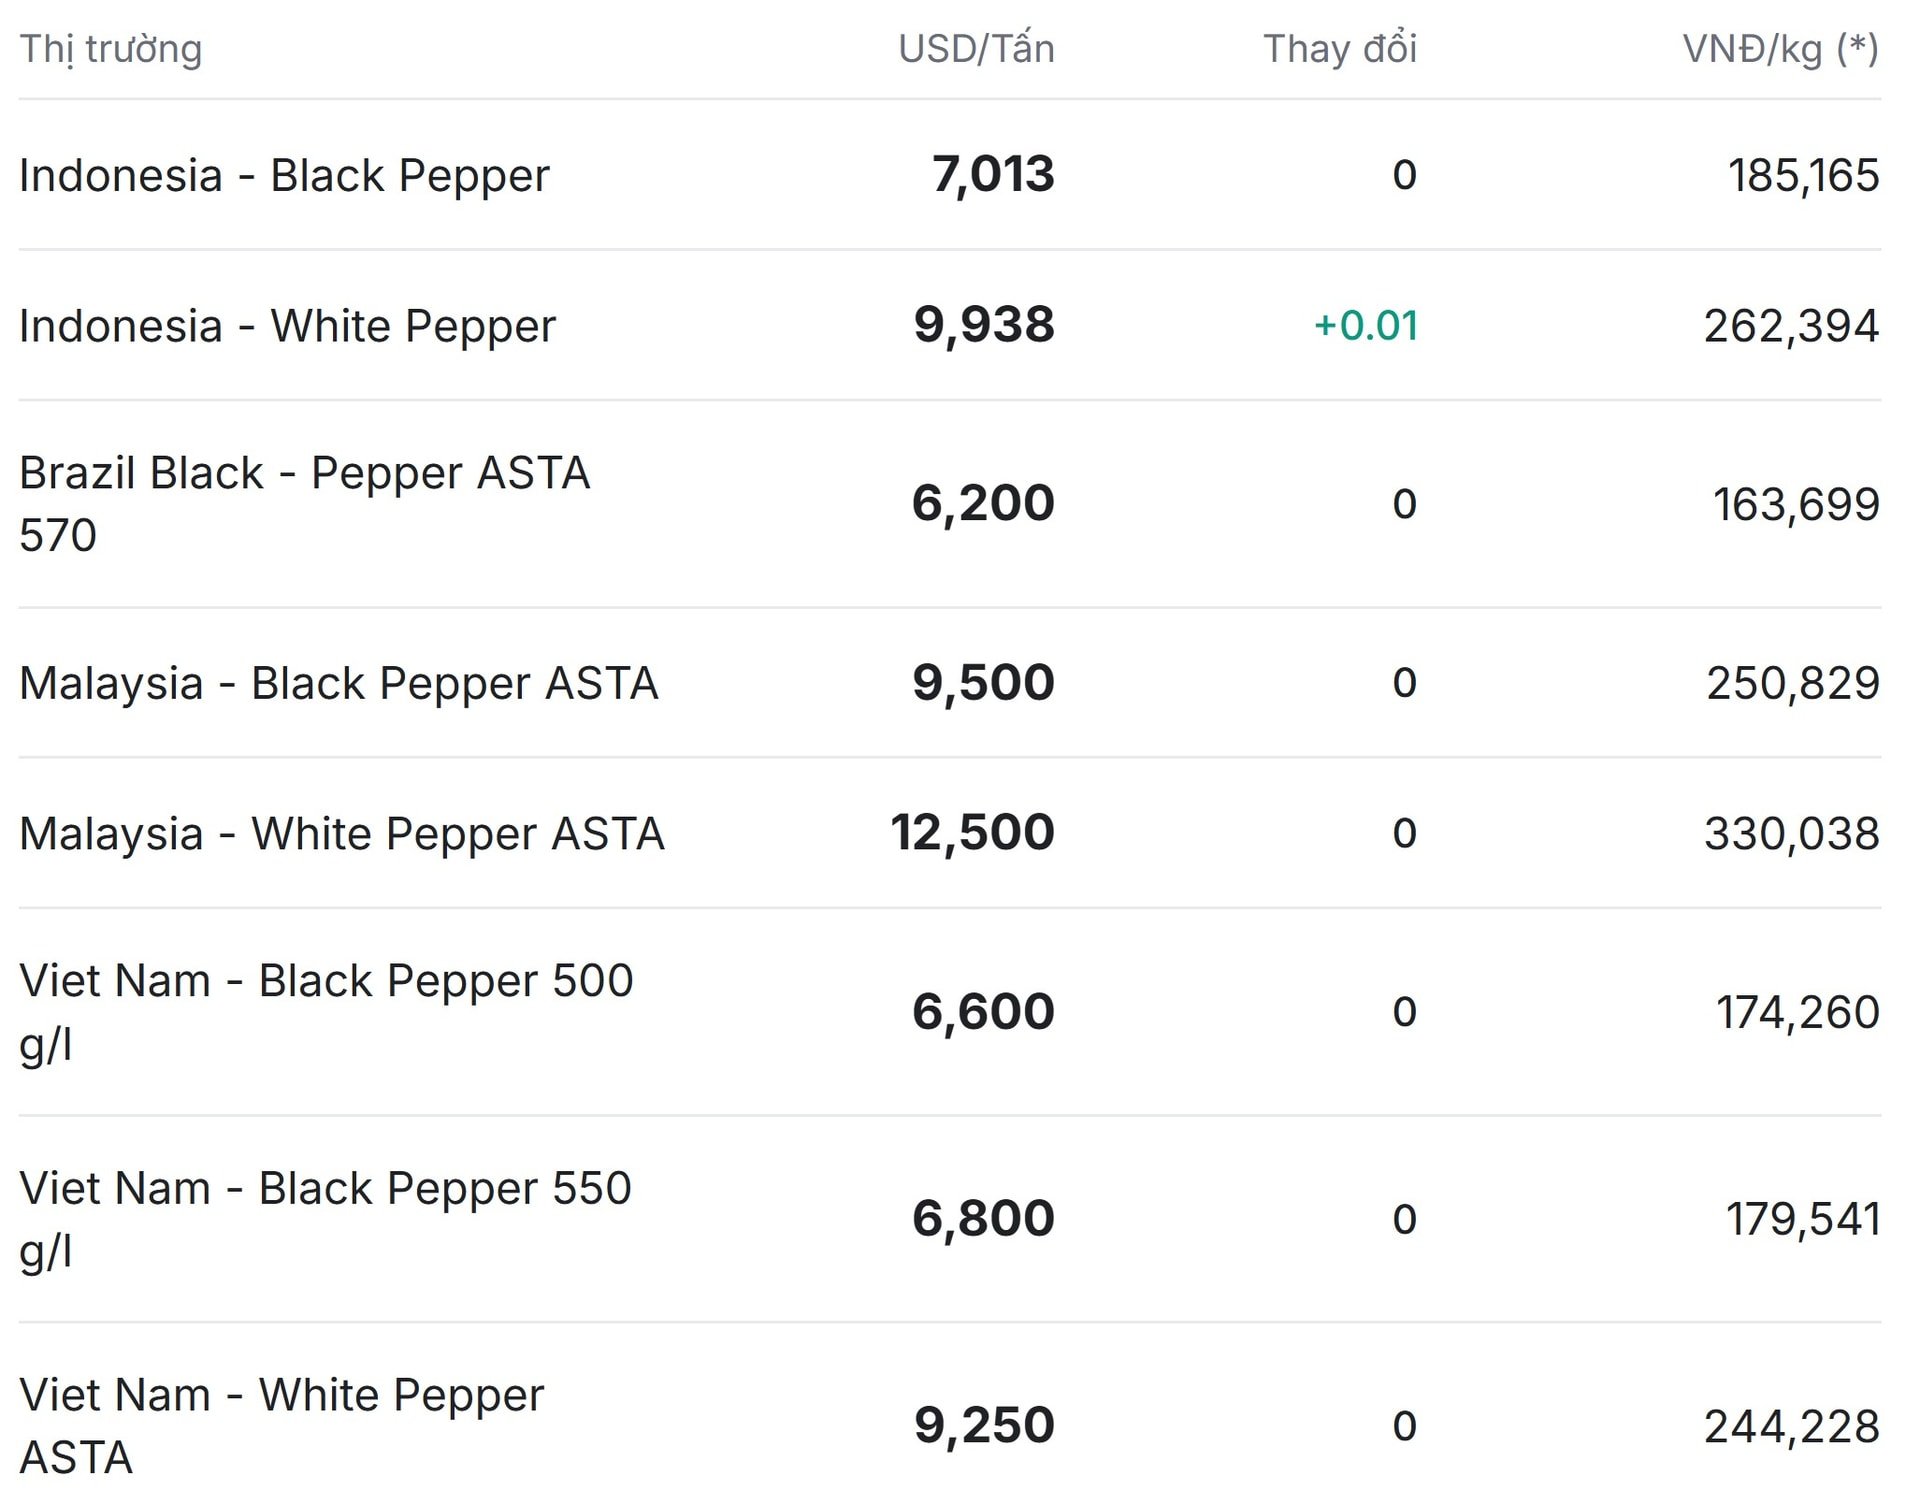Viewport: 1920px width, 1493px height.
Task: Click the 12,500 USD price value
Action: click(x=972, y=833)
